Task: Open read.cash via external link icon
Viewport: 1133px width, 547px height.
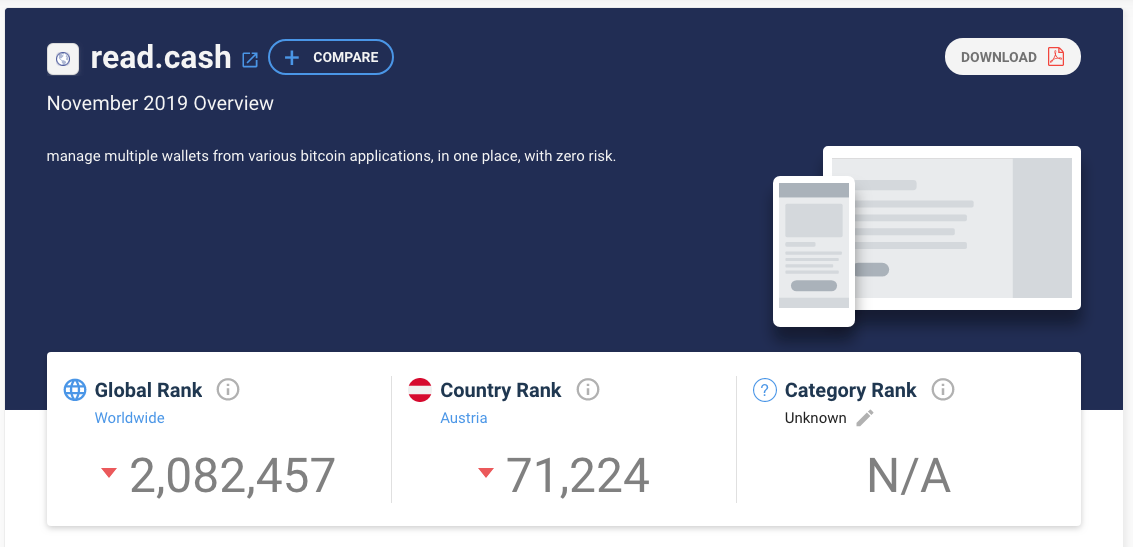Action: pos(250,59)
